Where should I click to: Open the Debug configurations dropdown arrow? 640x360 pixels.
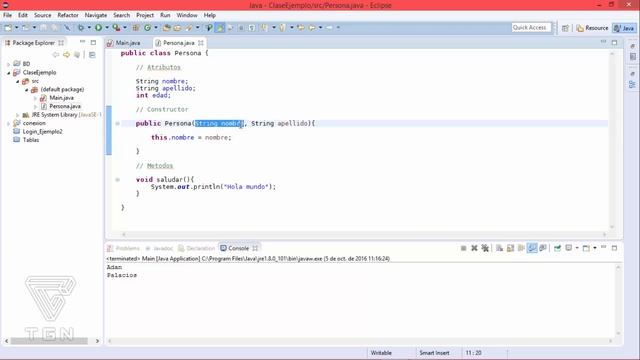pos(89,27)
